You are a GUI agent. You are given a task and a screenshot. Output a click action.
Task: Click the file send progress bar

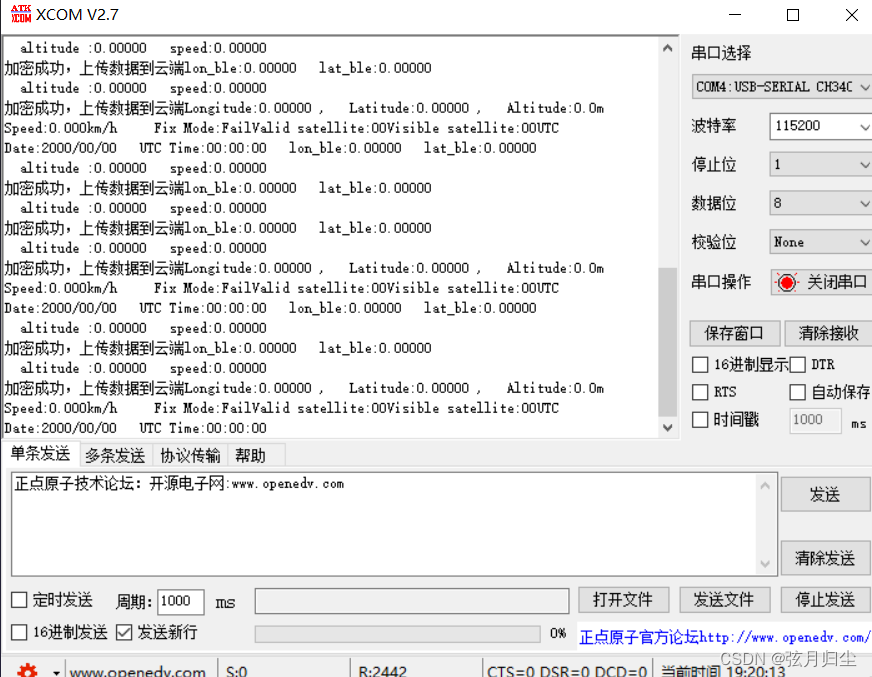pyautogui.click(x=396, y=632)
